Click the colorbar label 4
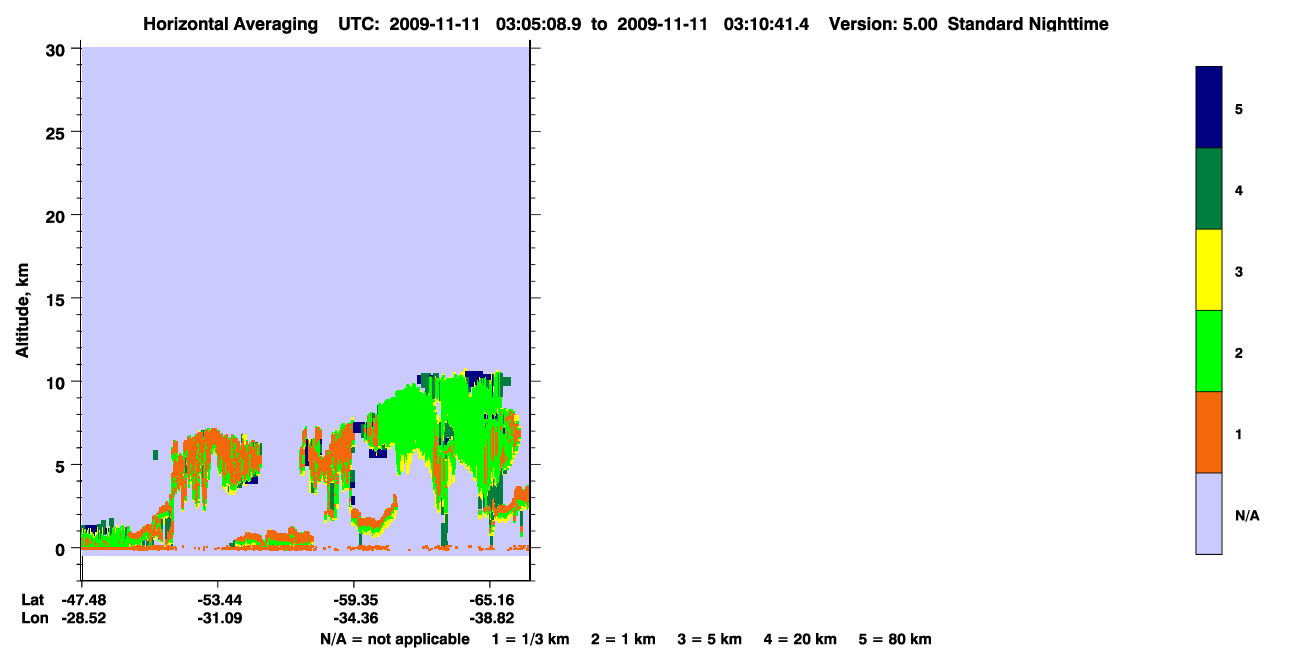The height and width of the screenshot is (667, 1300). (1239, 190)
